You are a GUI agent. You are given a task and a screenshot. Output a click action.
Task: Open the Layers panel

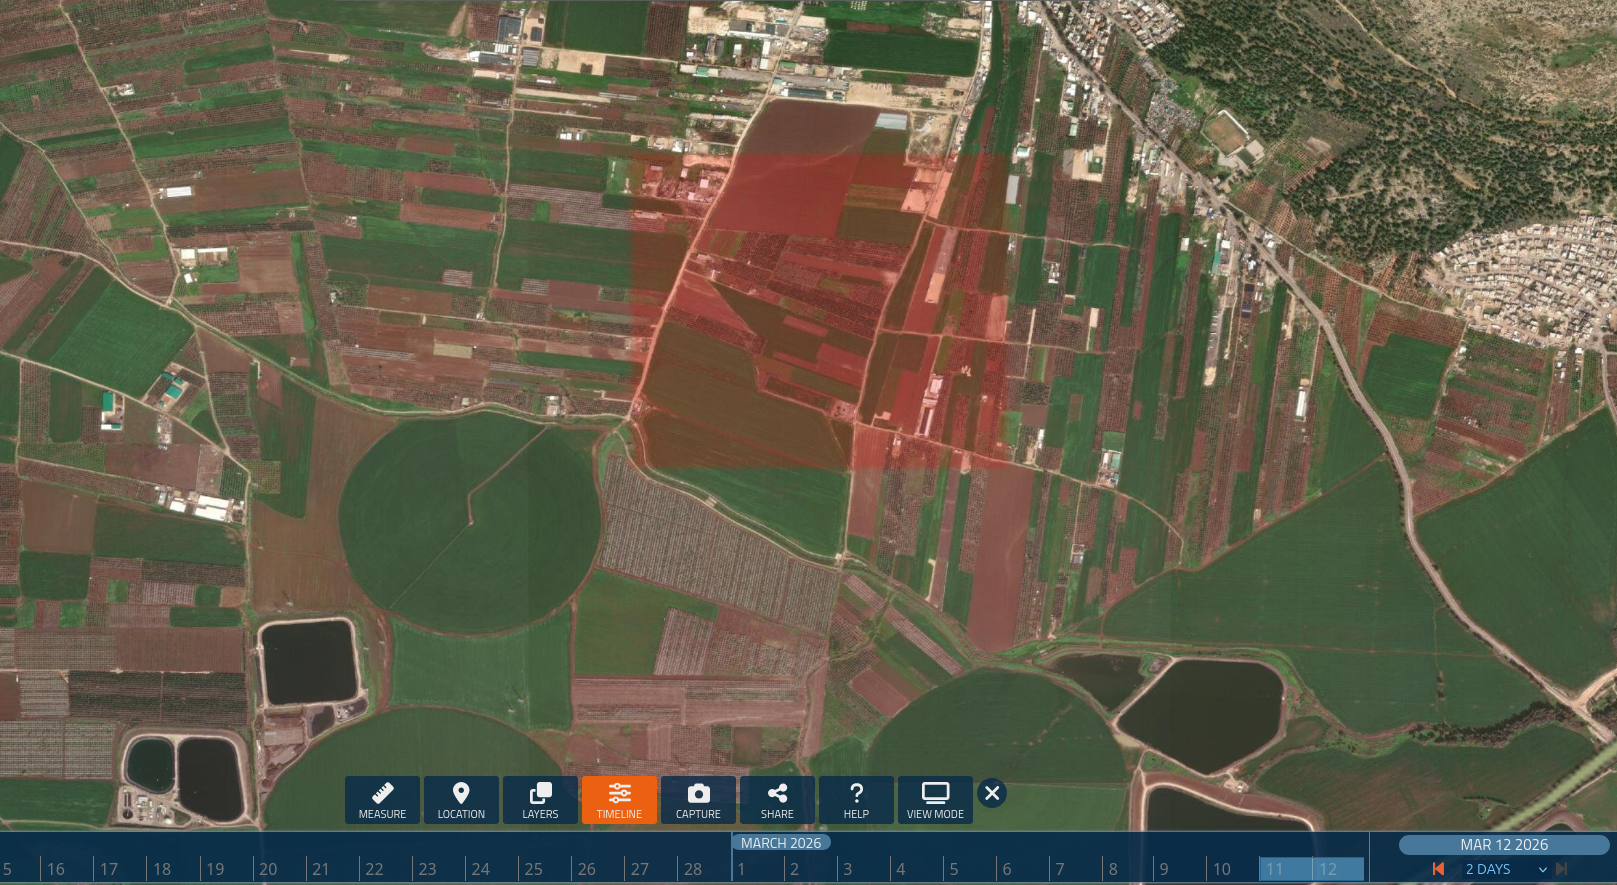540,800
